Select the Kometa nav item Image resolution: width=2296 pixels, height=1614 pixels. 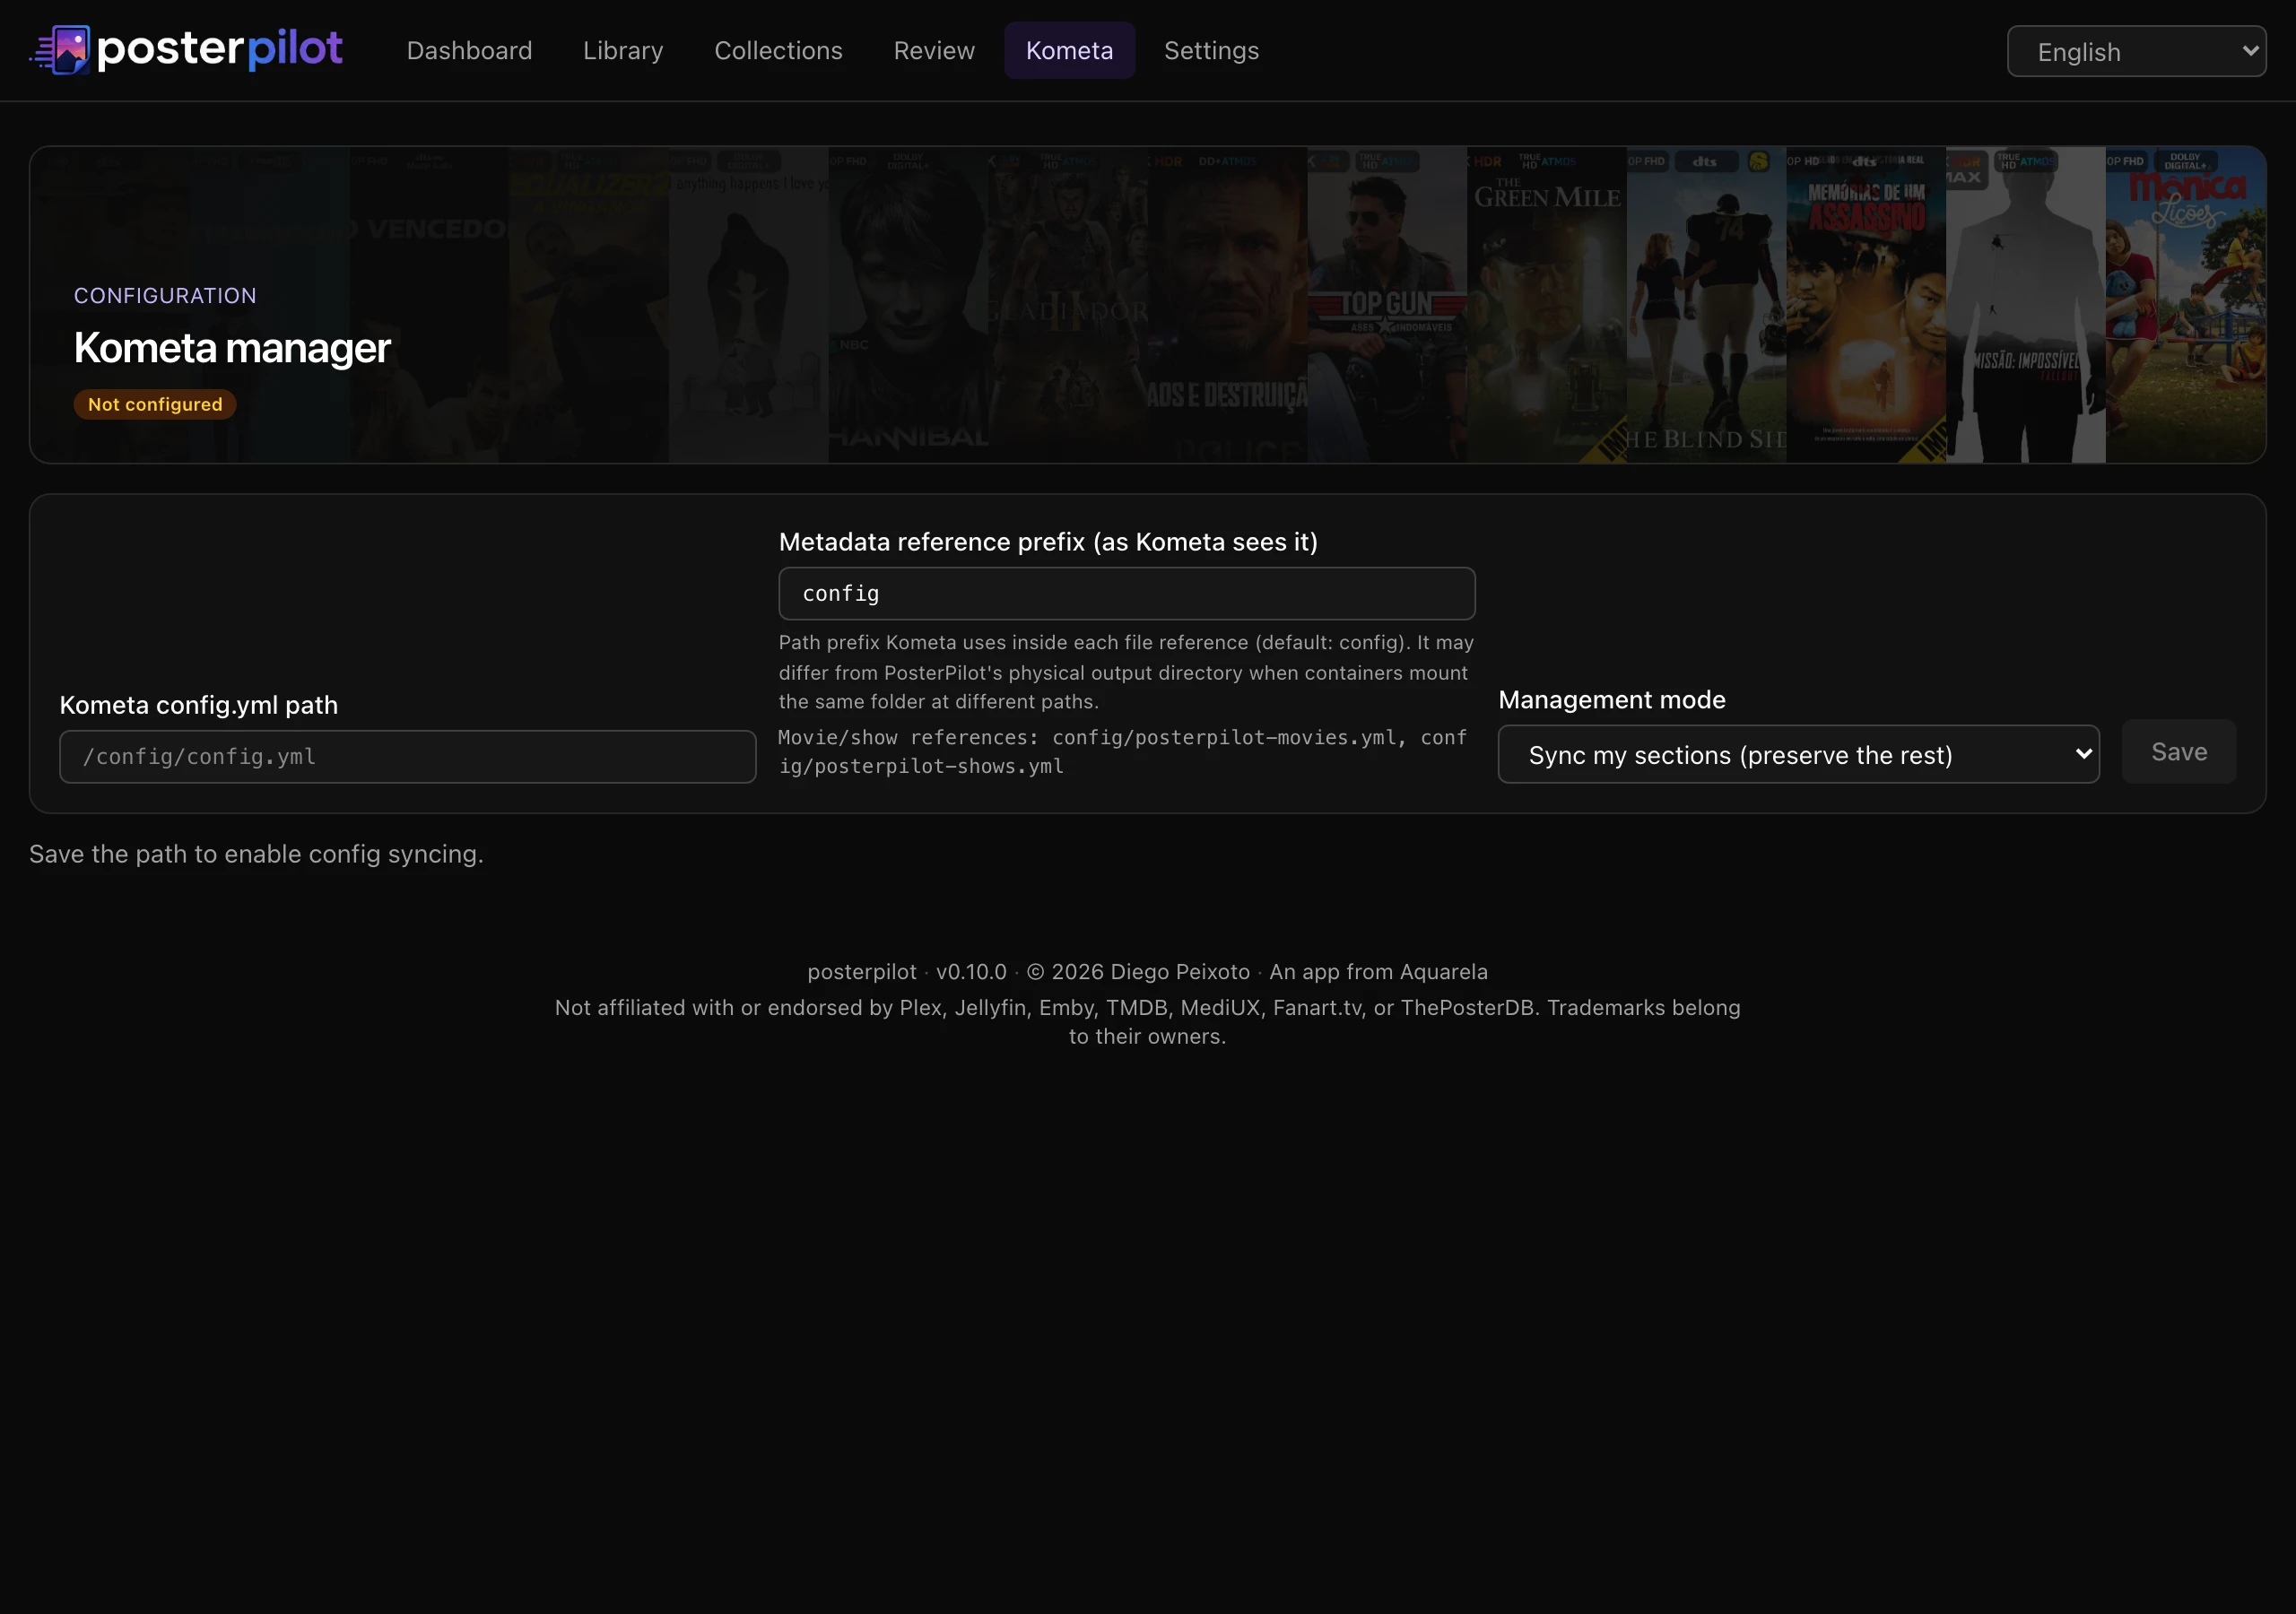click(x=1069, y=50)
